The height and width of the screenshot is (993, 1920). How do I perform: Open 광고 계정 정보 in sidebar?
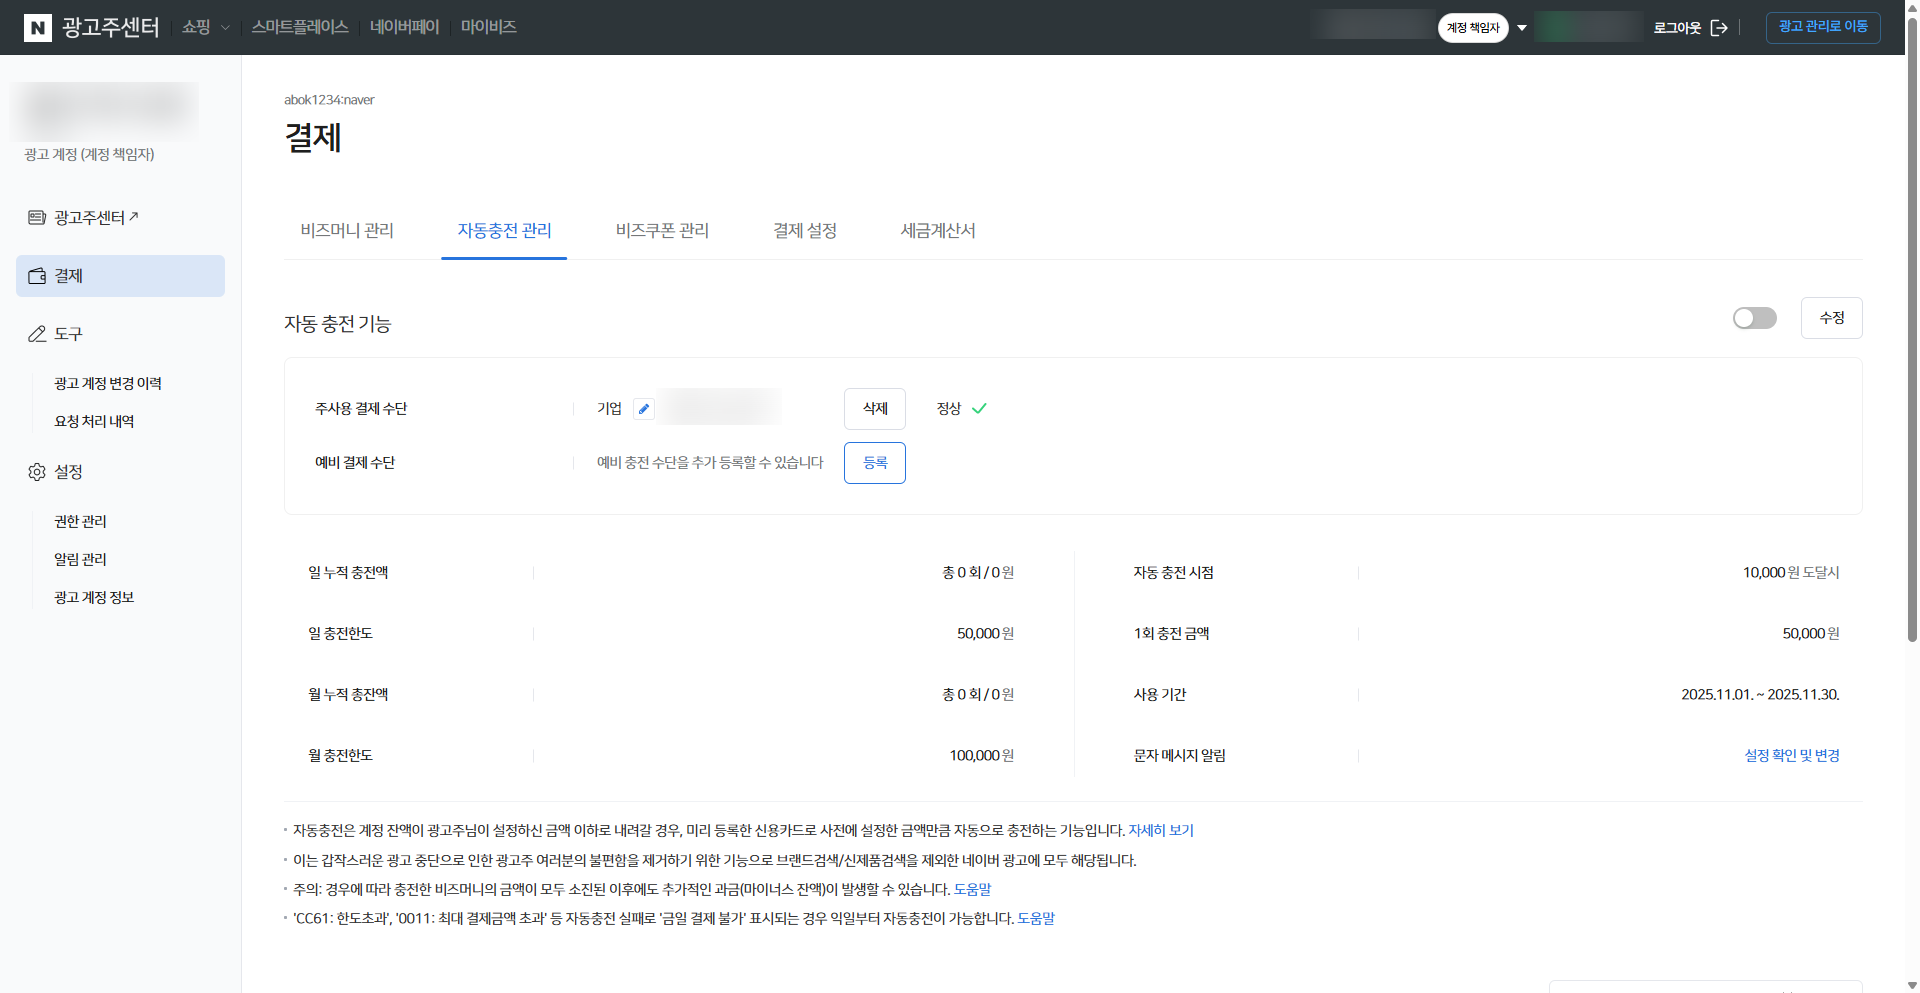tap(94, 598)
